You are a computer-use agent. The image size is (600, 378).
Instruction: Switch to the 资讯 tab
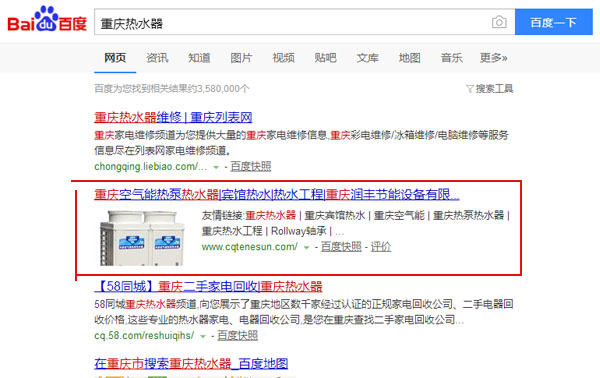[157, 58]
